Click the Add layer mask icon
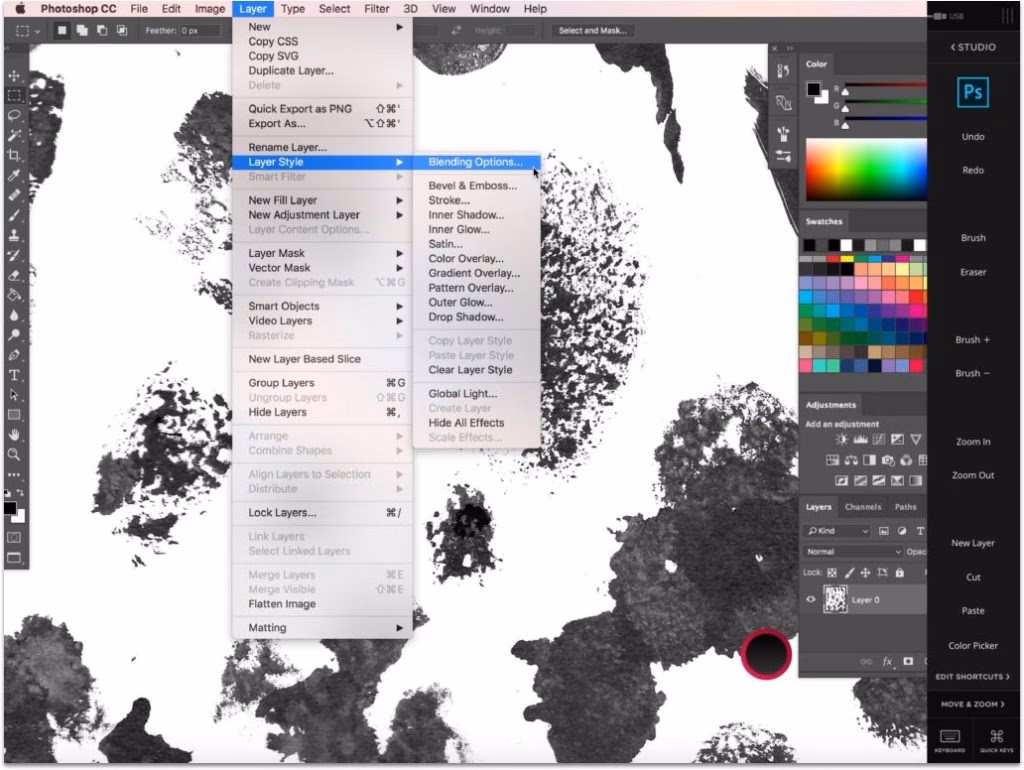 pos(908,661)
